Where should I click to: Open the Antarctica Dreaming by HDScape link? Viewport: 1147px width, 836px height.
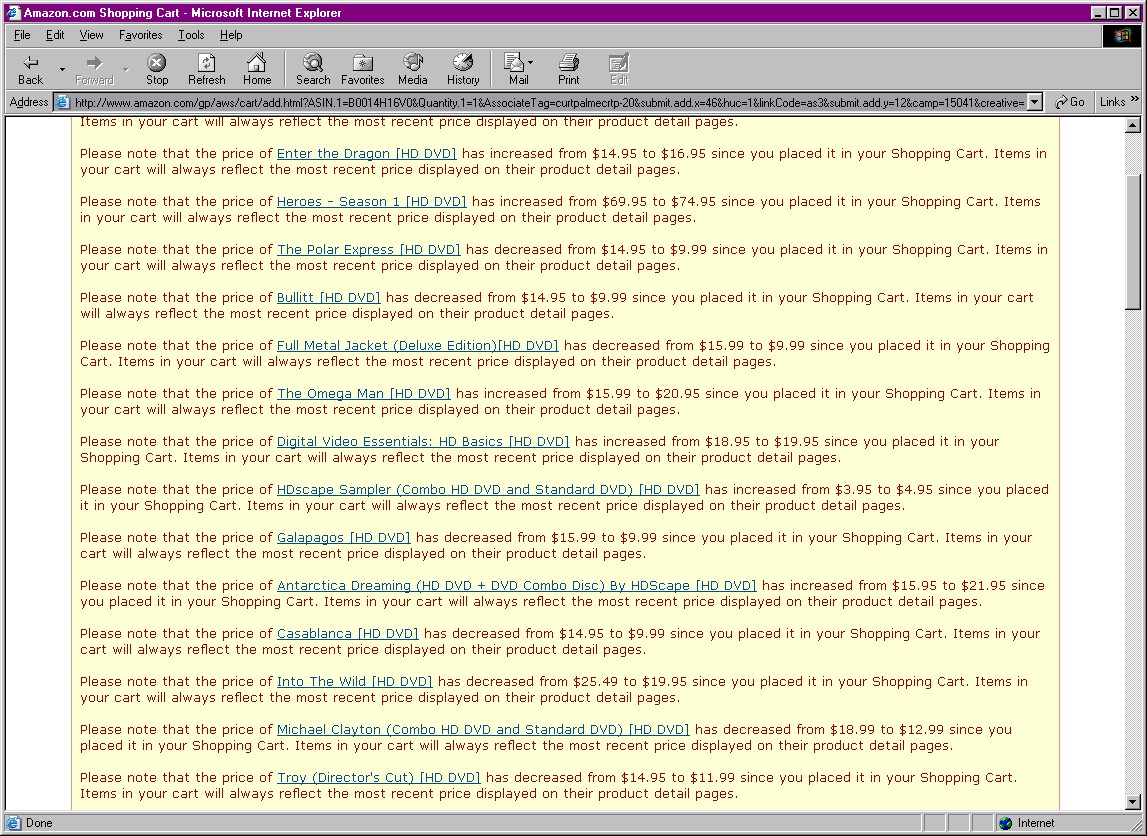coord(516,586)
